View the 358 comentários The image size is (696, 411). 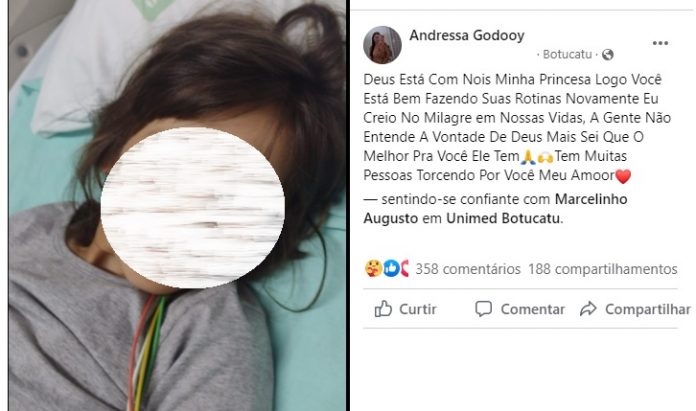(468, 269)
